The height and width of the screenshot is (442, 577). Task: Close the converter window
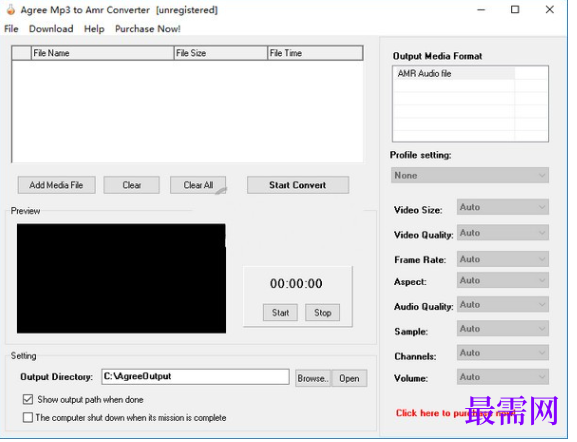[550, 10]
